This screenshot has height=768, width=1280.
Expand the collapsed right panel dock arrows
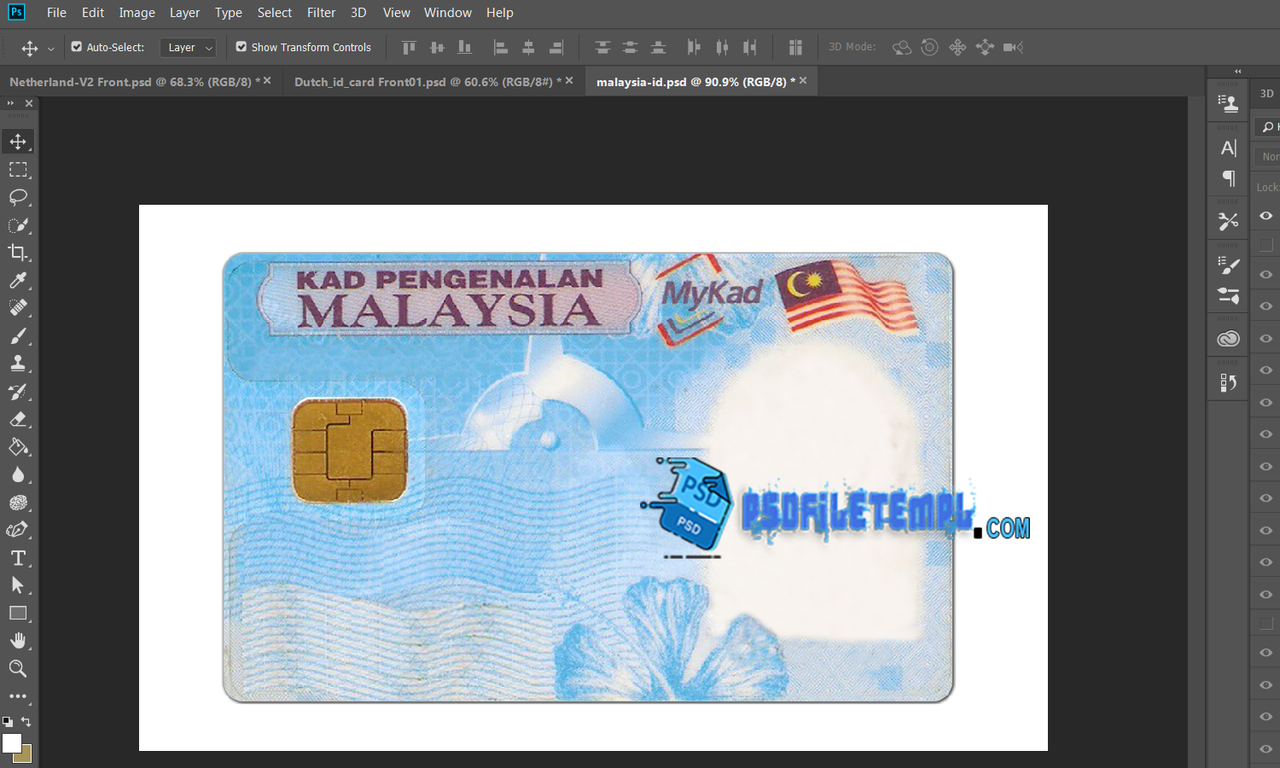1238,71
